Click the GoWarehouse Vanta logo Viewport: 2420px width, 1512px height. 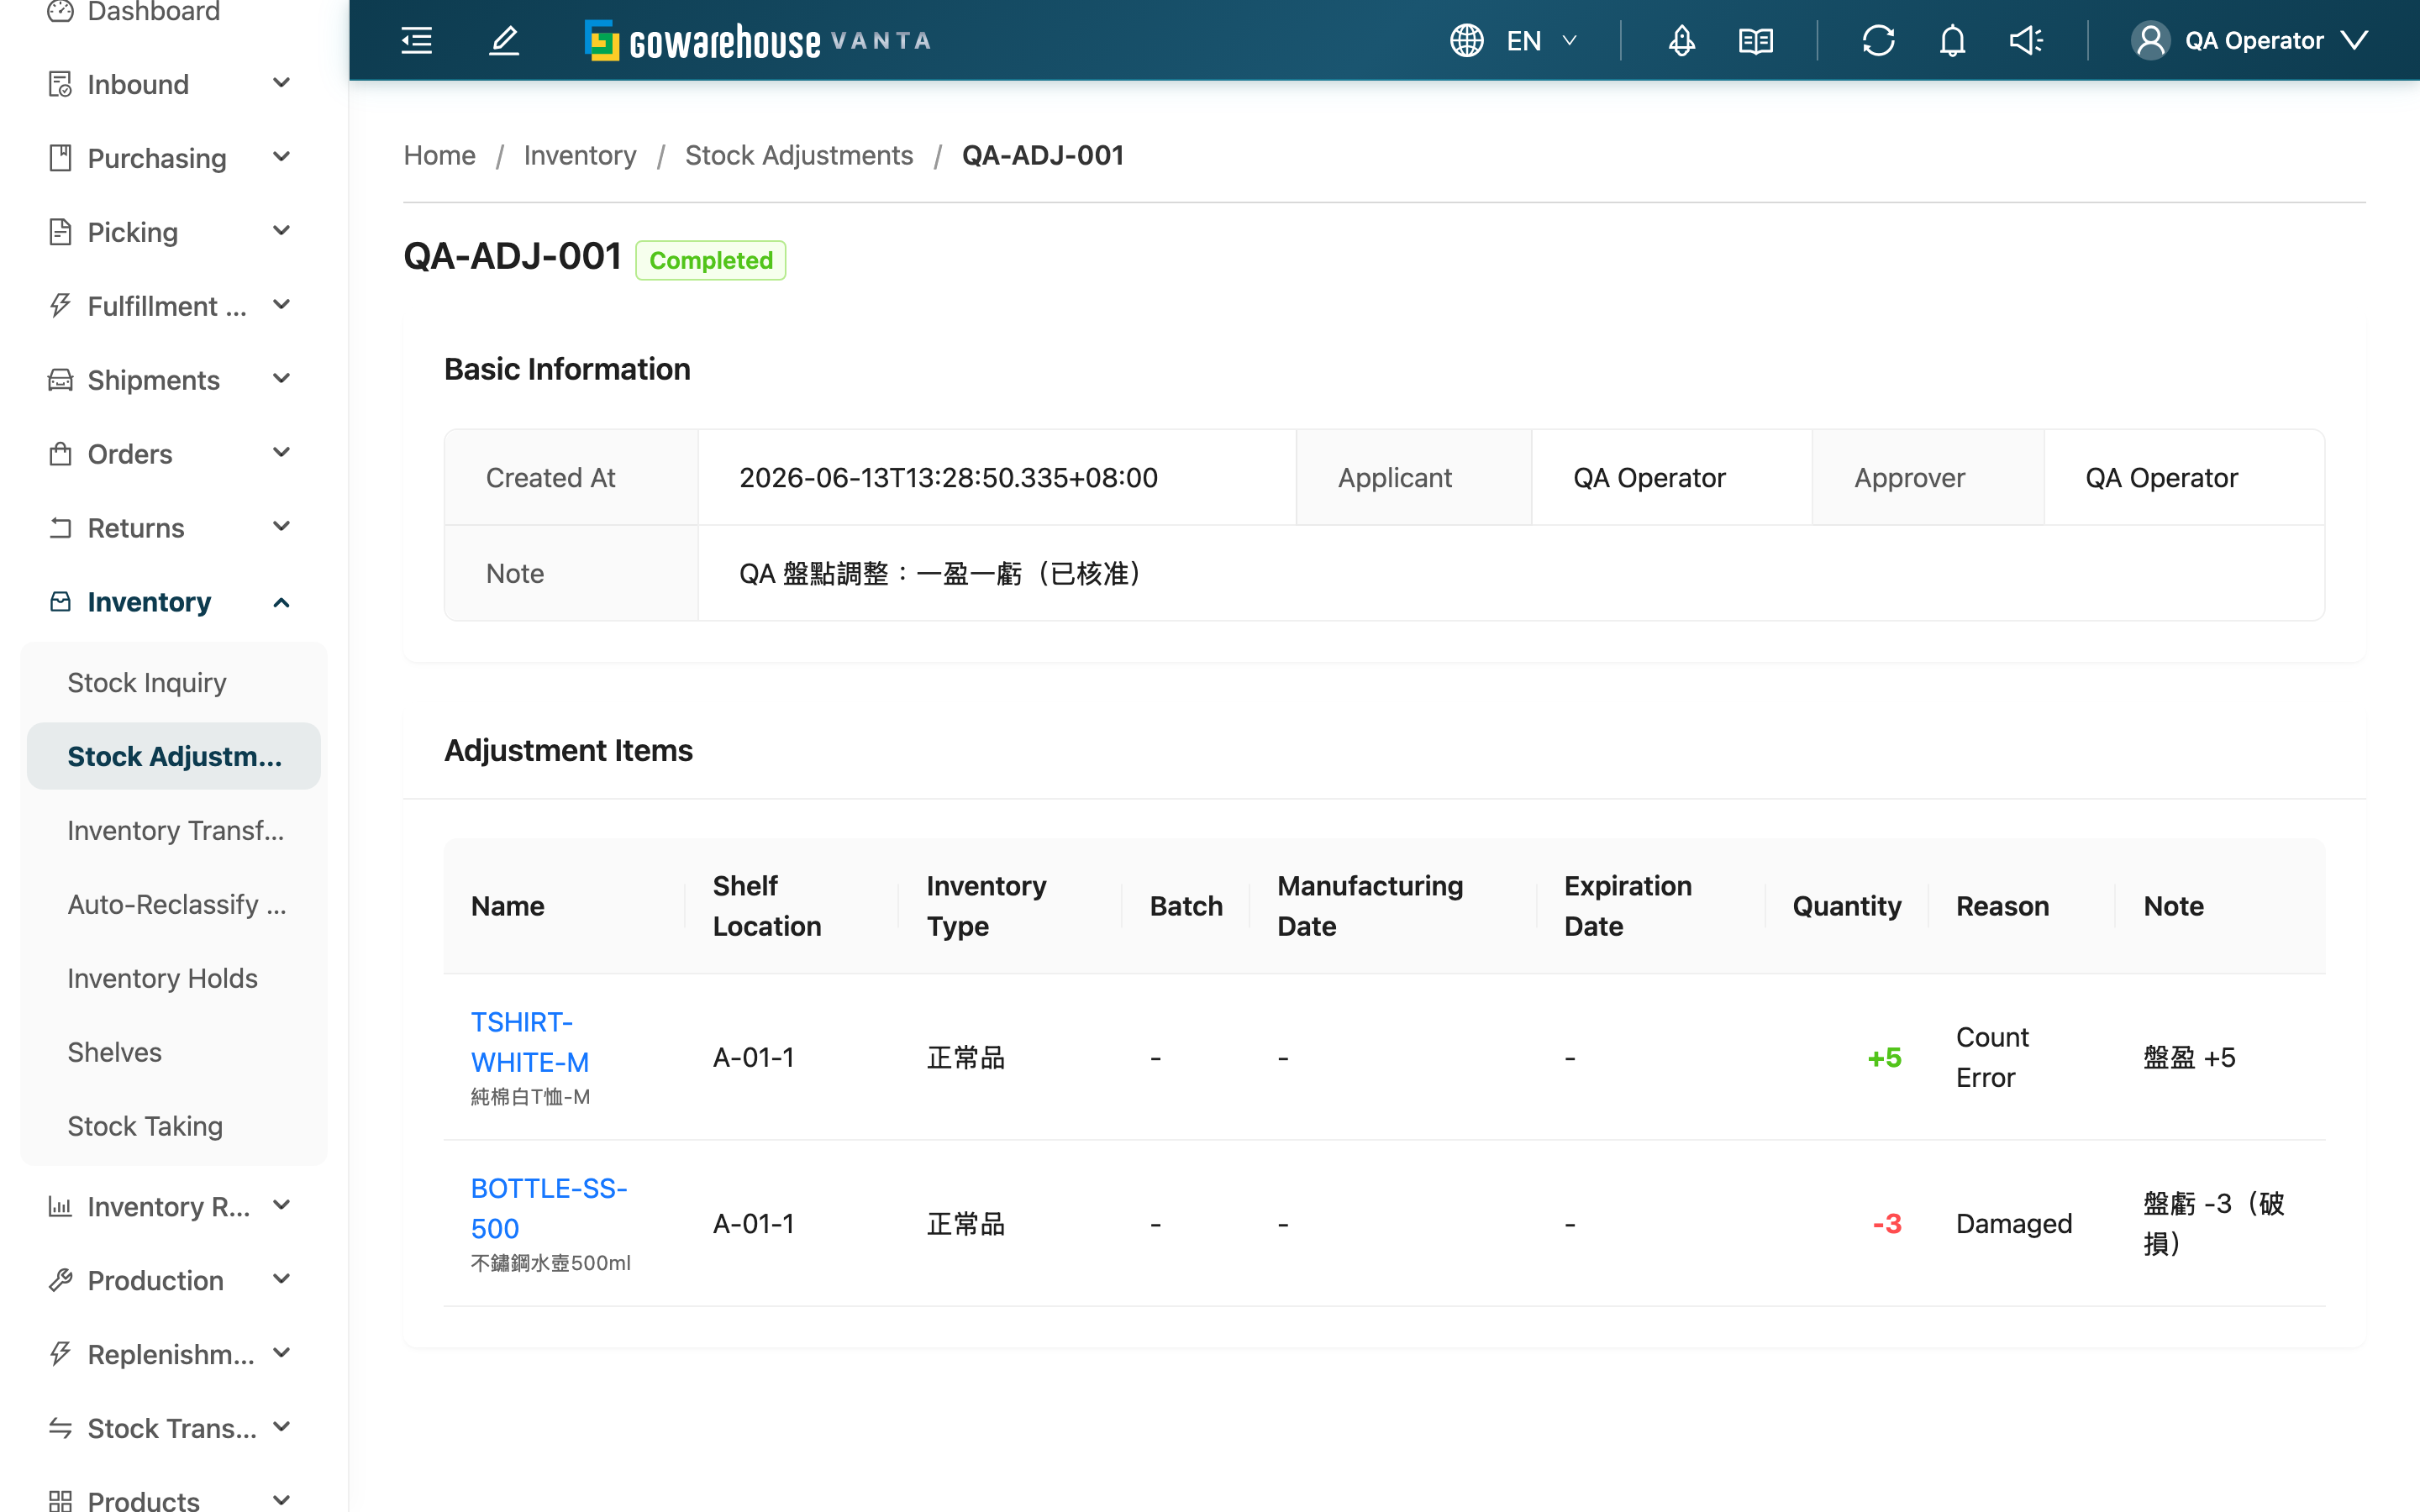click(757, 41)
